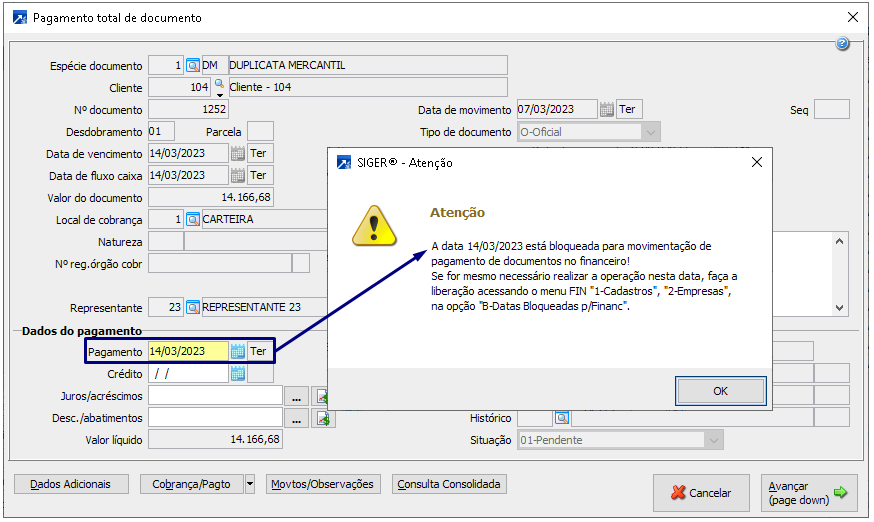Viewport: 874px width, 522px height.
Task: Click Avançar (page down) button
Action: click(809, 493)
